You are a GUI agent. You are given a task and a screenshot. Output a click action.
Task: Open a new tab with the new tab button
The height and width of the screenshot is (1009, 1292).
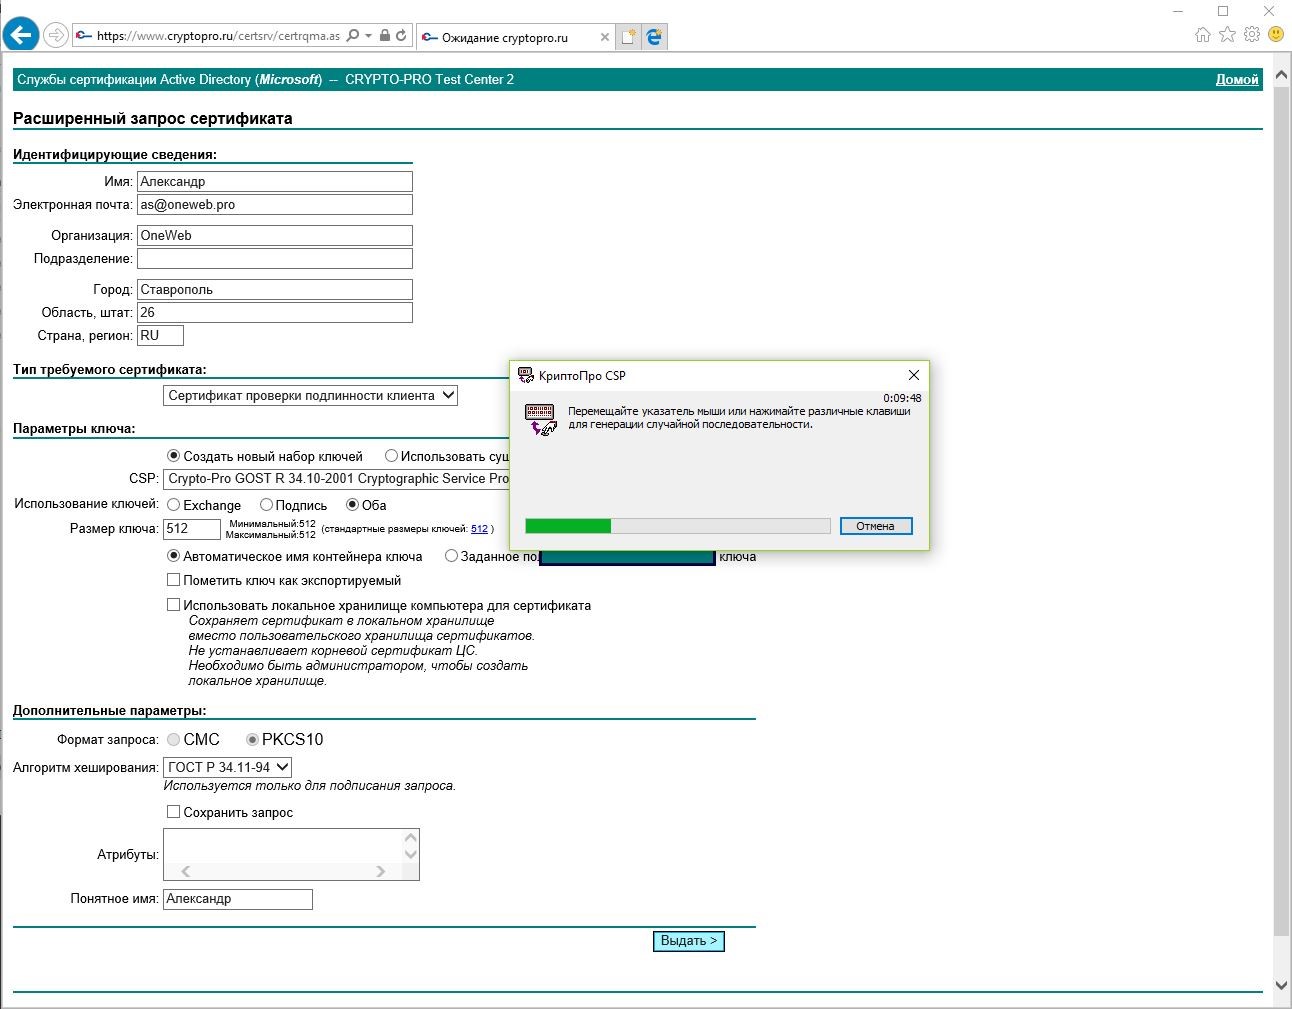pos(629,37)
